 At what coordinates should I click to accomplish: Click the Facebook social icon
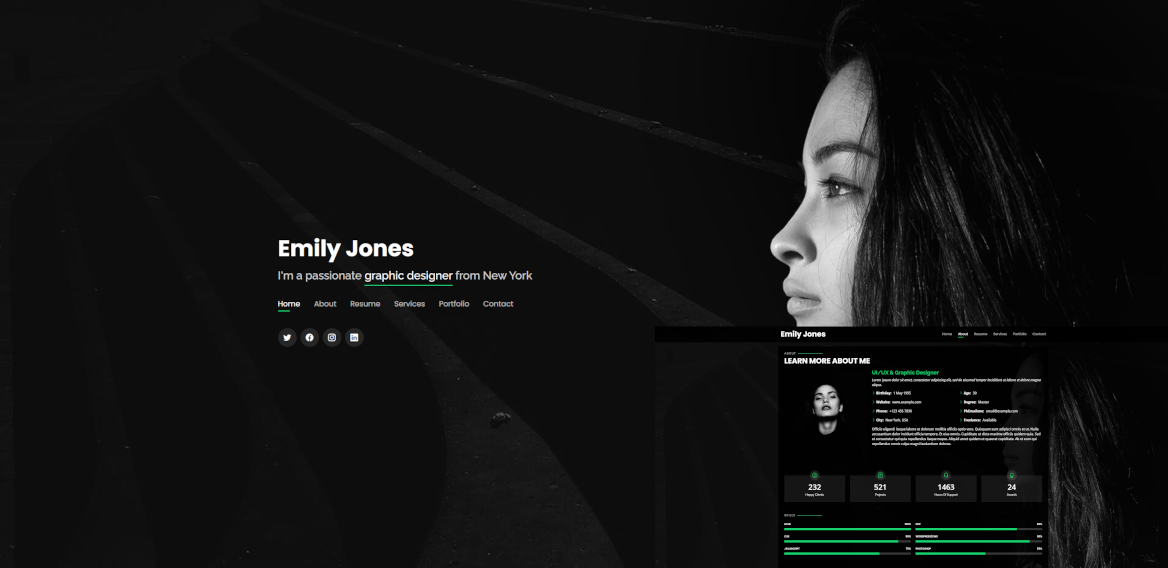(x=309, y=338)
